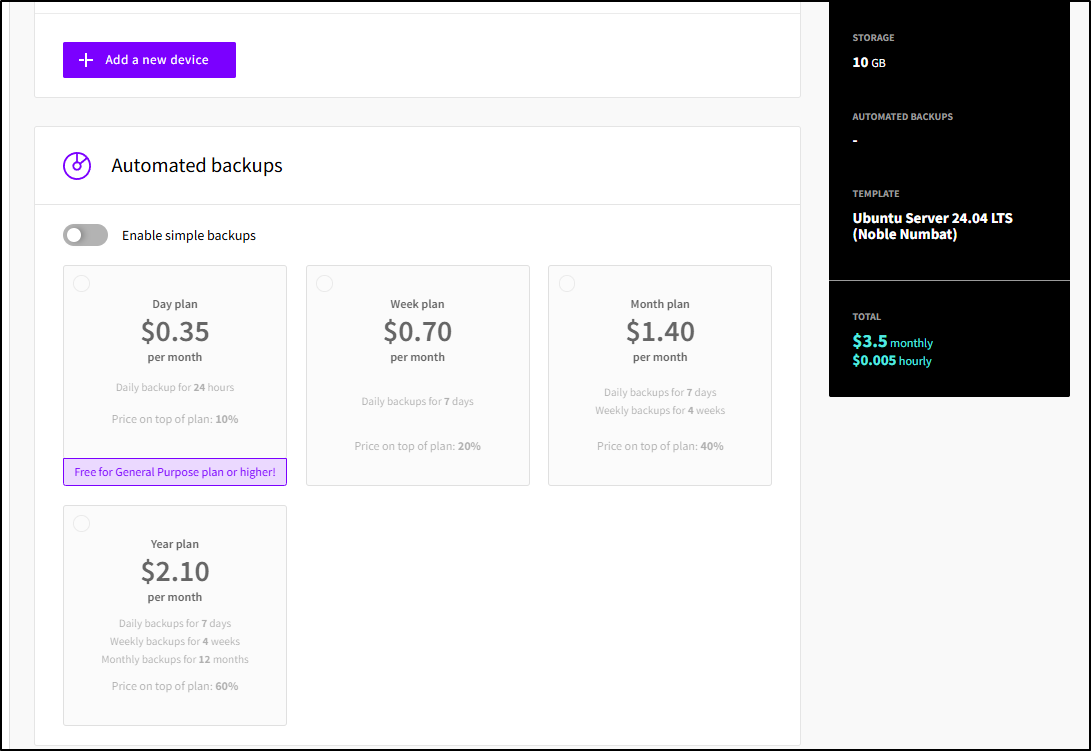The width and height of the screenshot is (1091, 751).
Task: Choose the Month plan radio button
Action: (x=567, y=284)
